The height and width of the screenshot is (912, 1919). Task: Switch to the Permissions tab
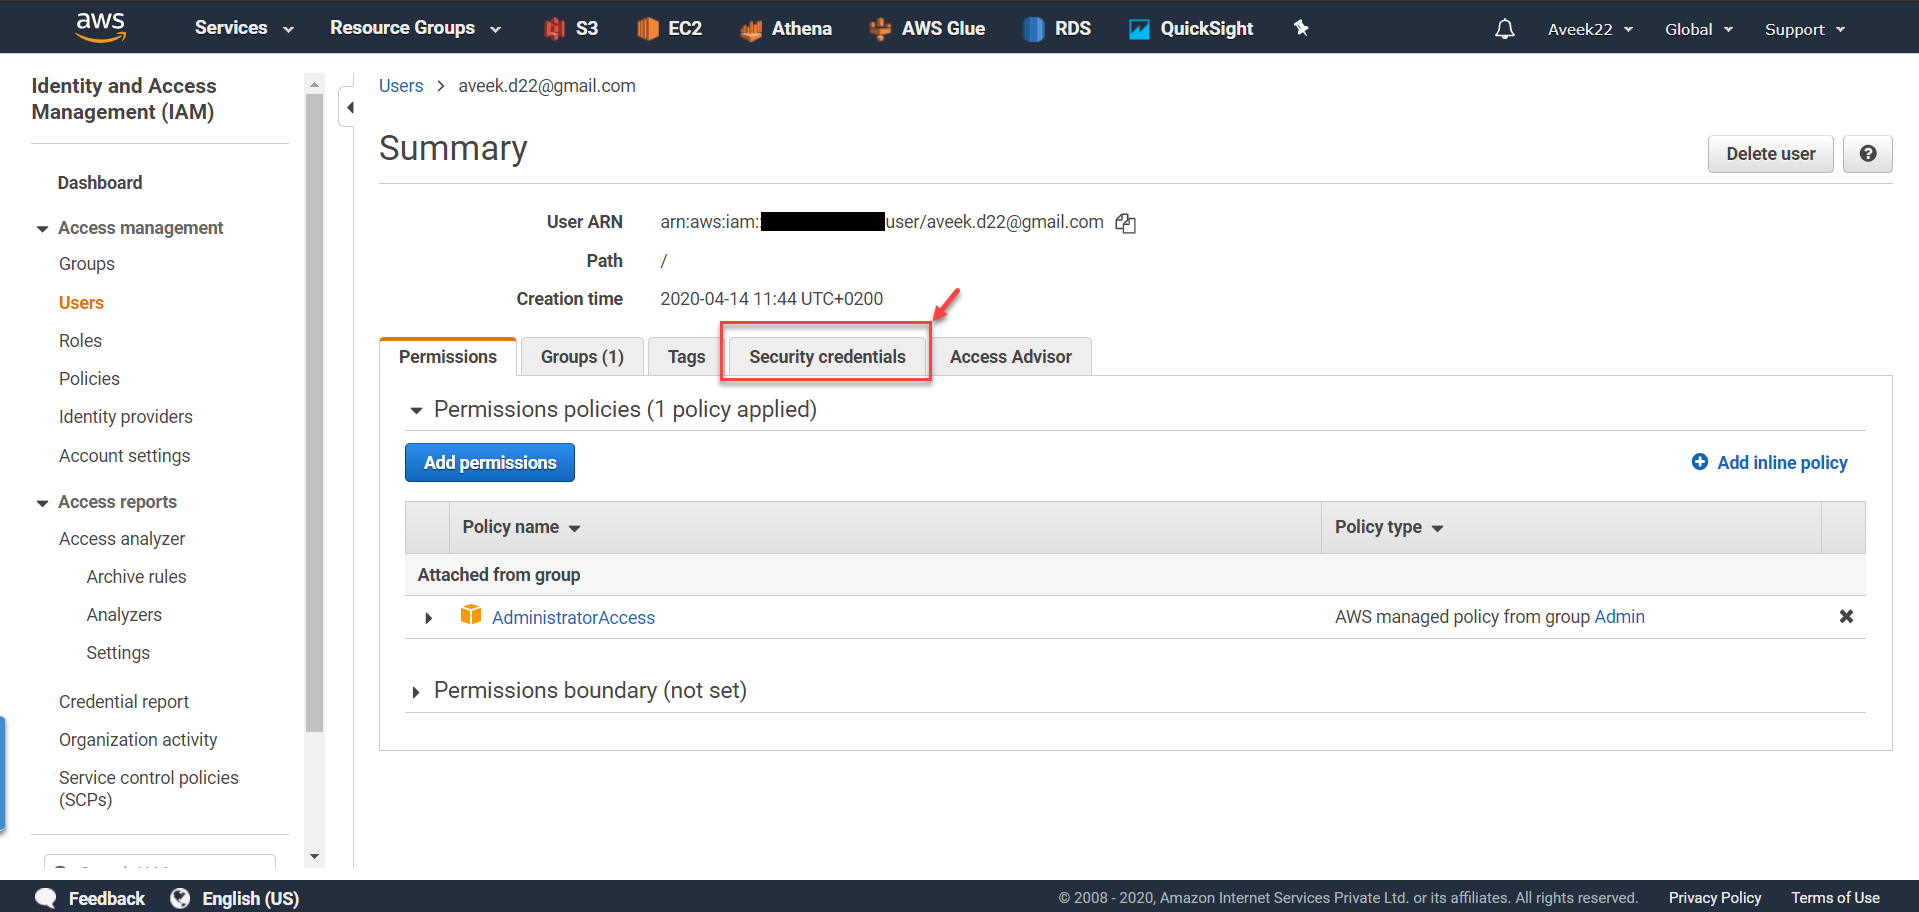(448, 357)
